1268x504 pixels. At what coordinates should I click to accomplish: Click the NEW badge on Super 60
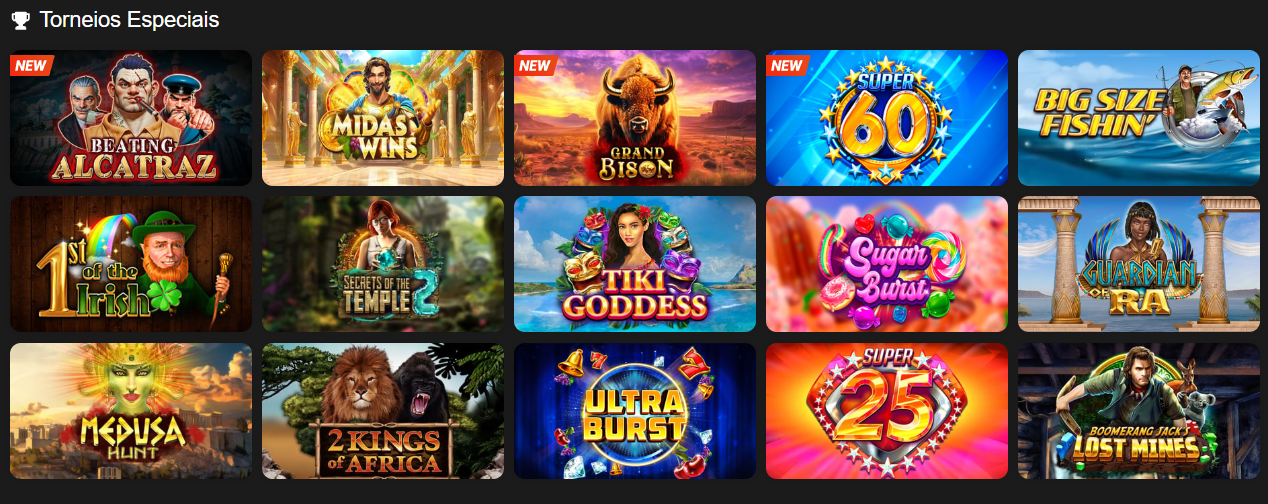pos(787,66)
